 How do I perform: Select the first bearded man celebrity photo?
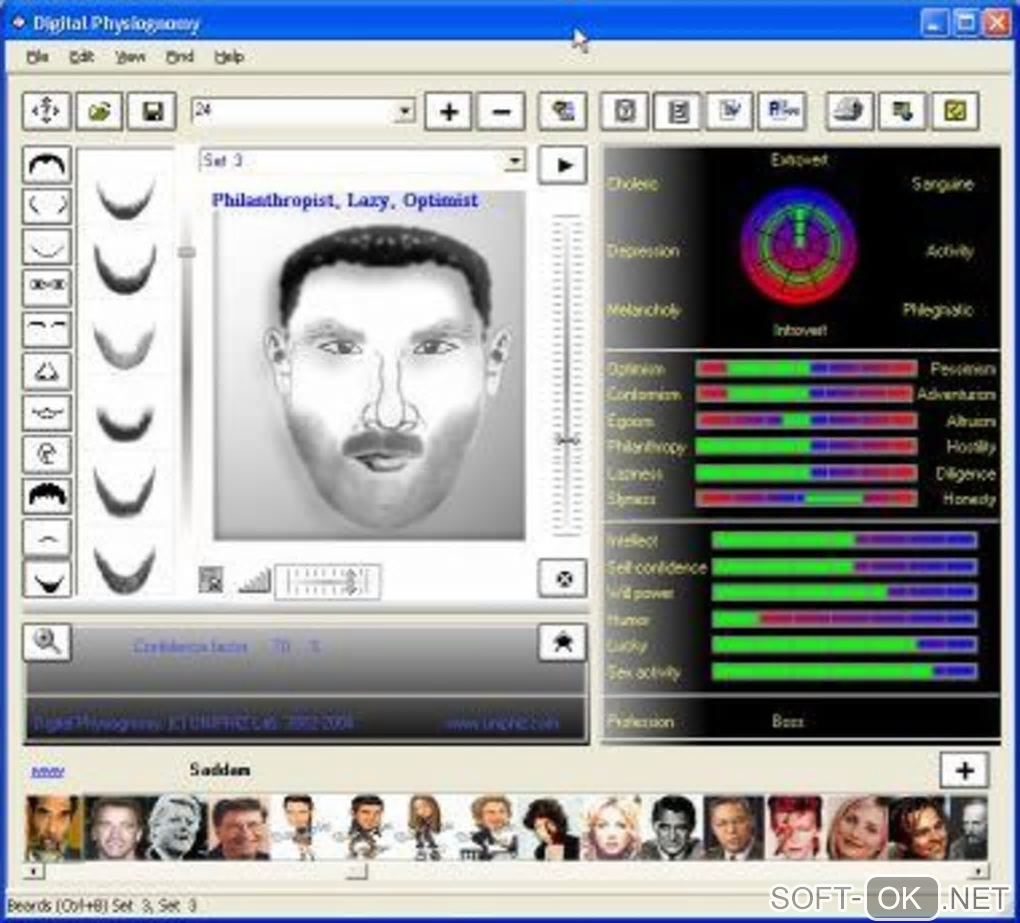(55, 828)
